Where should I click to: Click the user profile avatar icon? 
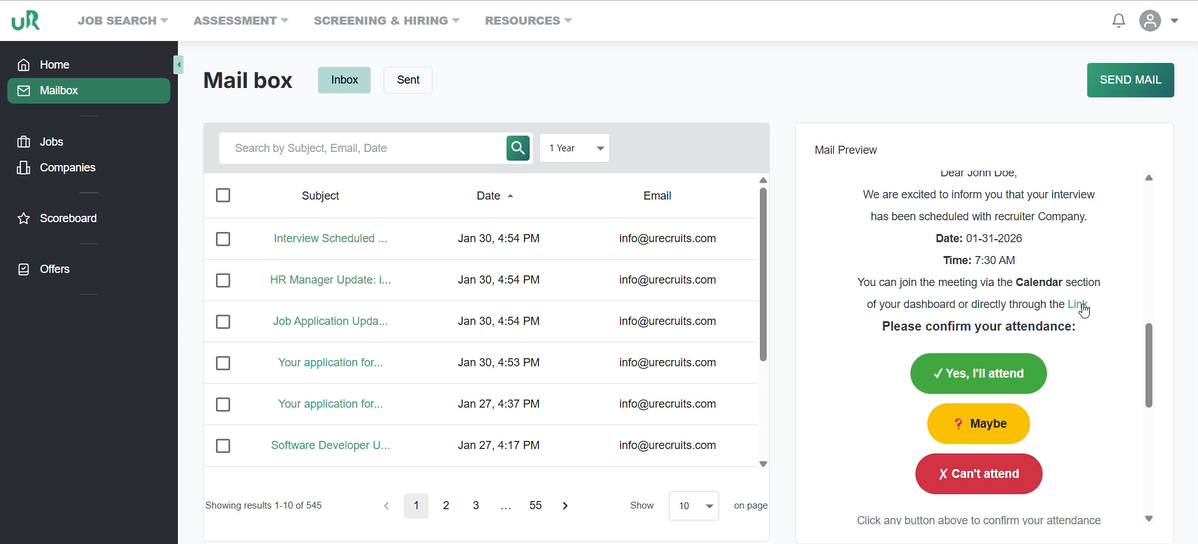coord(1151,21)
